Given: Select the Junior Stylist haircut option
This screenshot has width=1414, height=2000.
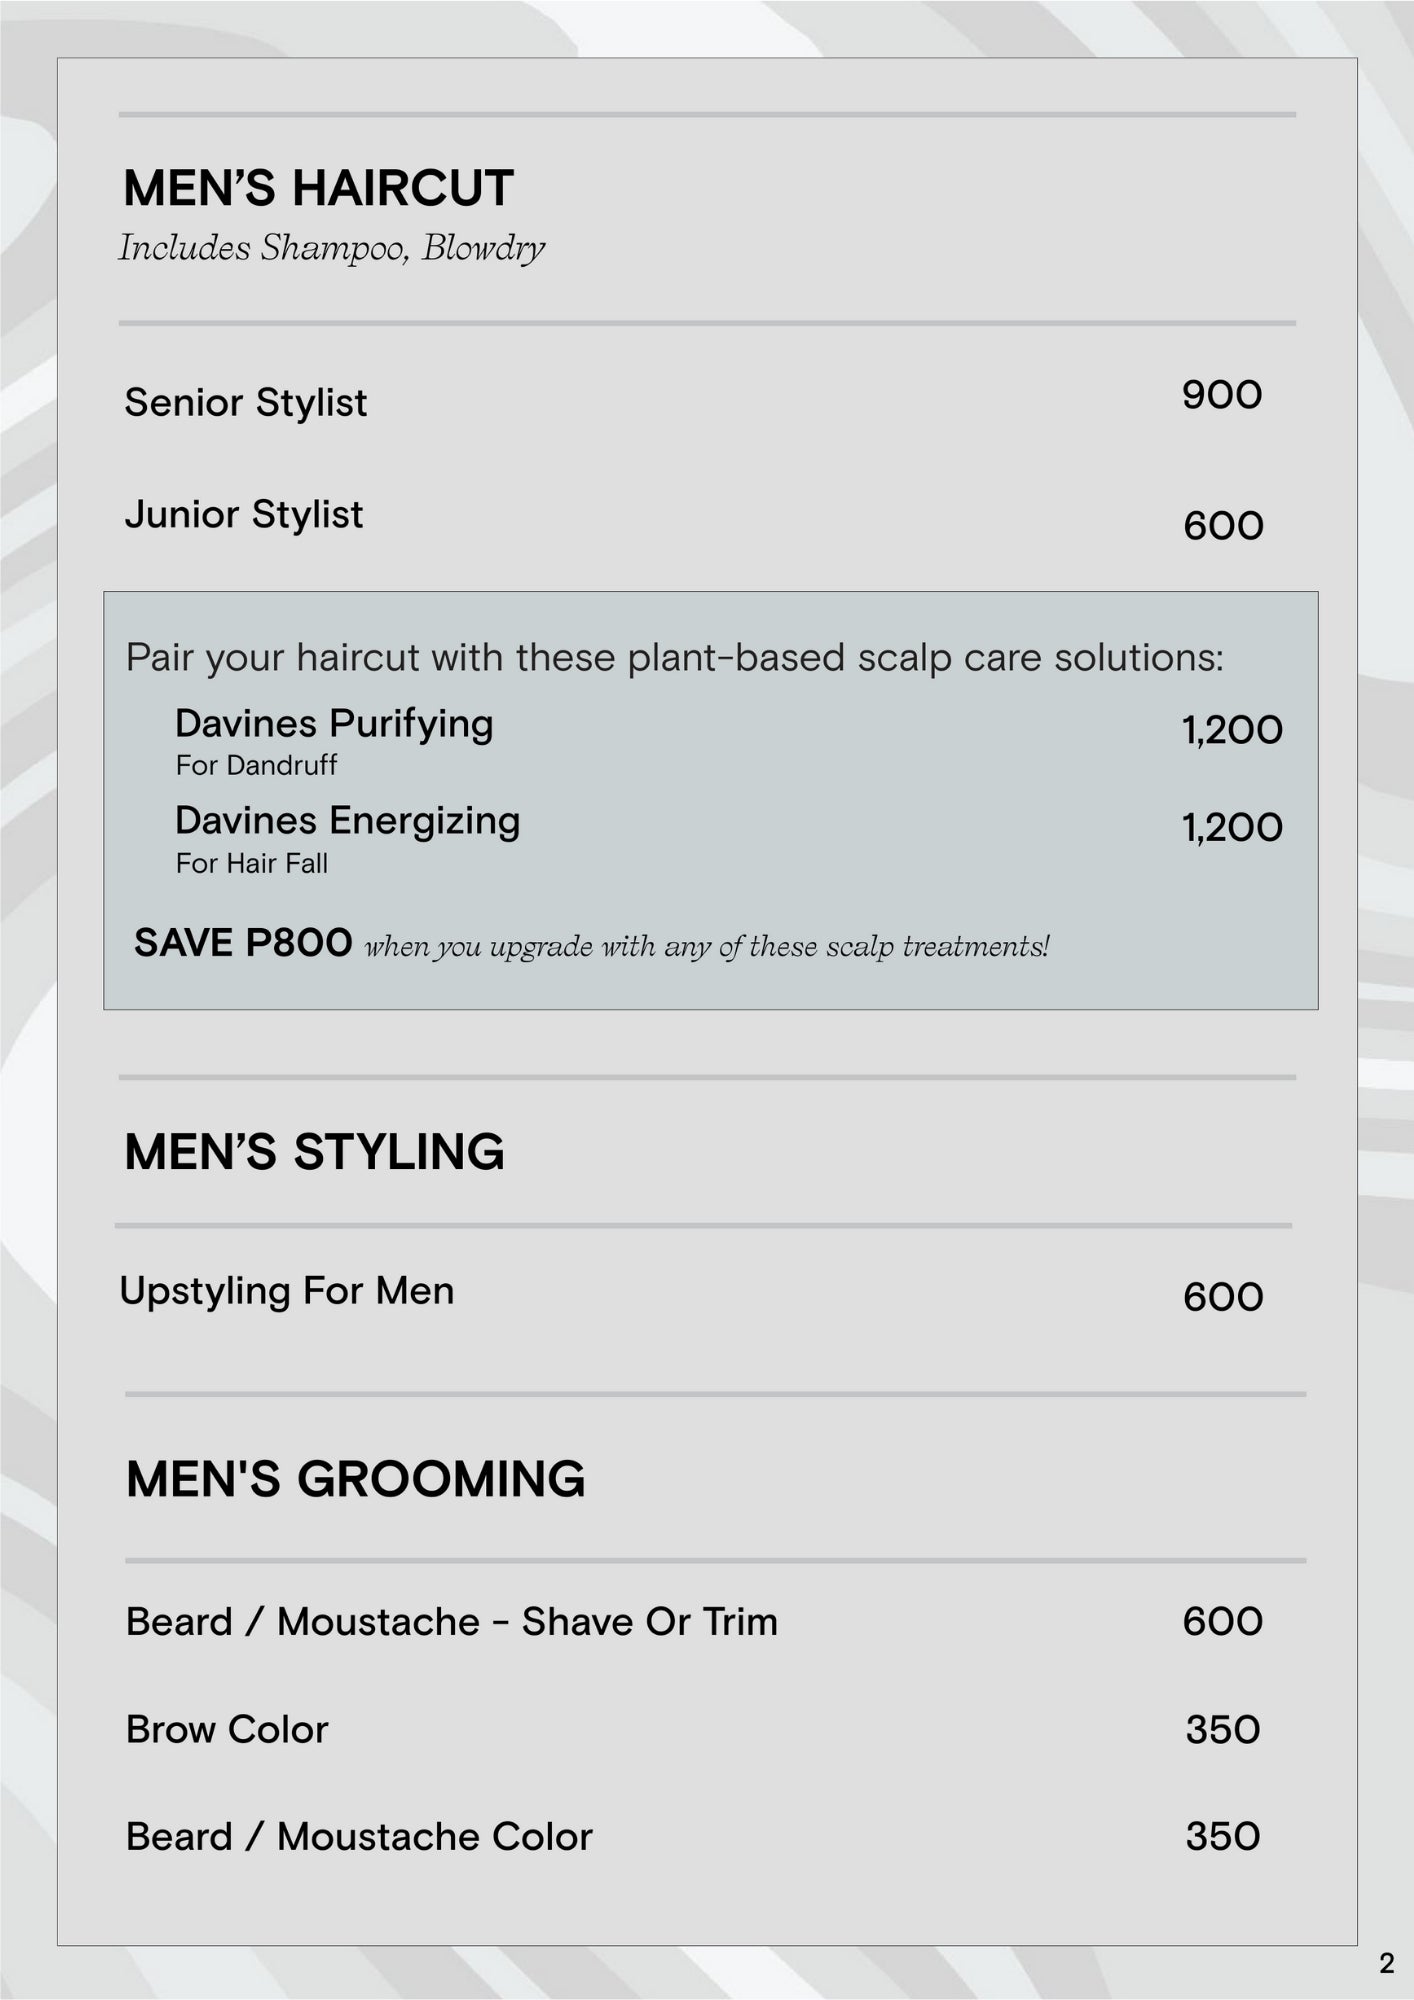Looking at the screenshot, I should (244, 514).
